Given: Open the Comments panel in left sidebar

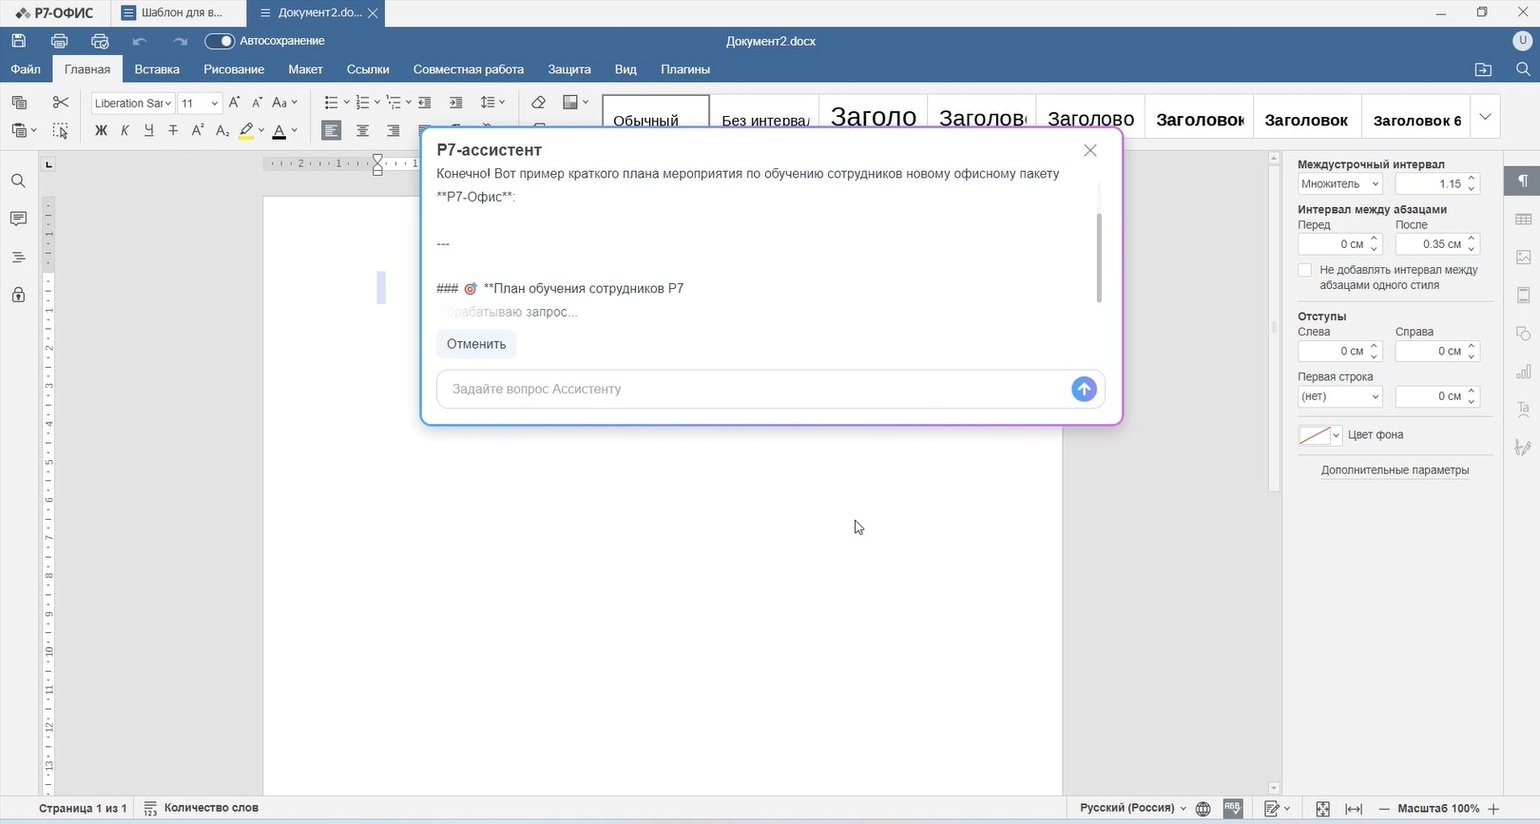Looking at the screenshot, I should coord(18,219).
